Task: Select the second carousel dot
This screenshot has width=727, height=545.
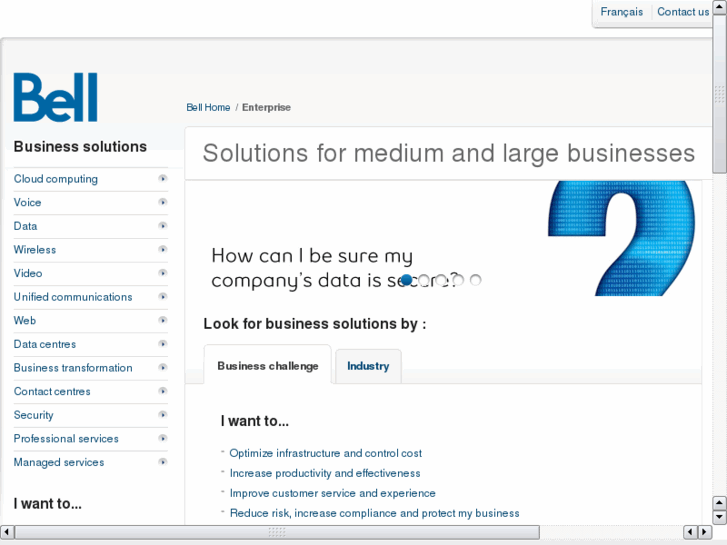Action: (x=423, y=280)
